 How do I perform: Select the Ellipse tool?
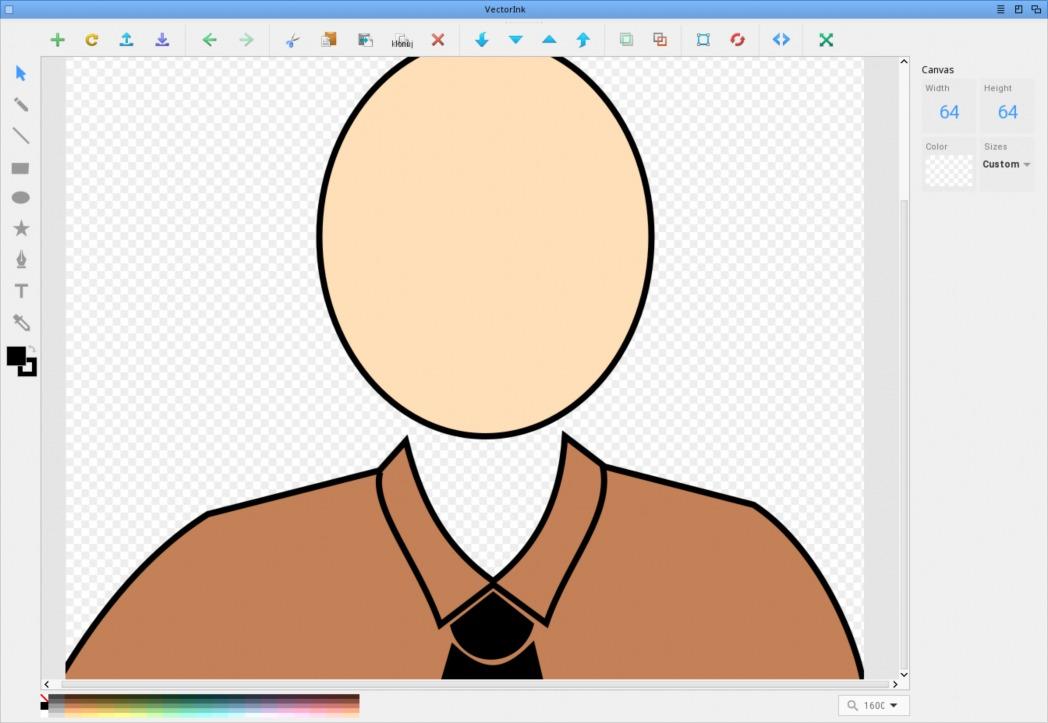click(21, 198)
